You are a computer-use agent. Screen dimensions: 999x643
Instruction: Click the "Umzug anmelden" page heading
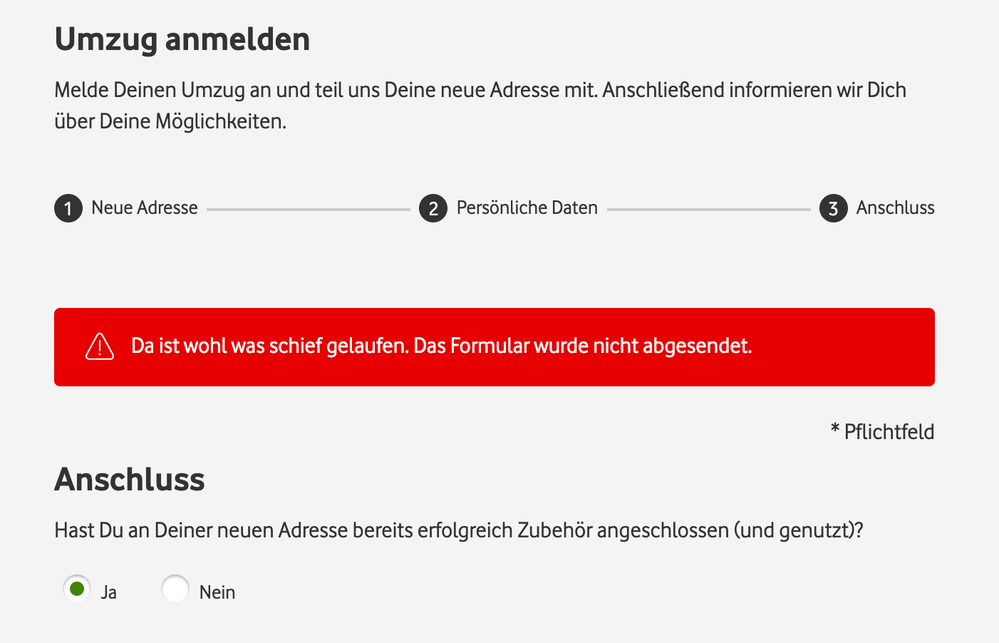click(x=182, y=40)
